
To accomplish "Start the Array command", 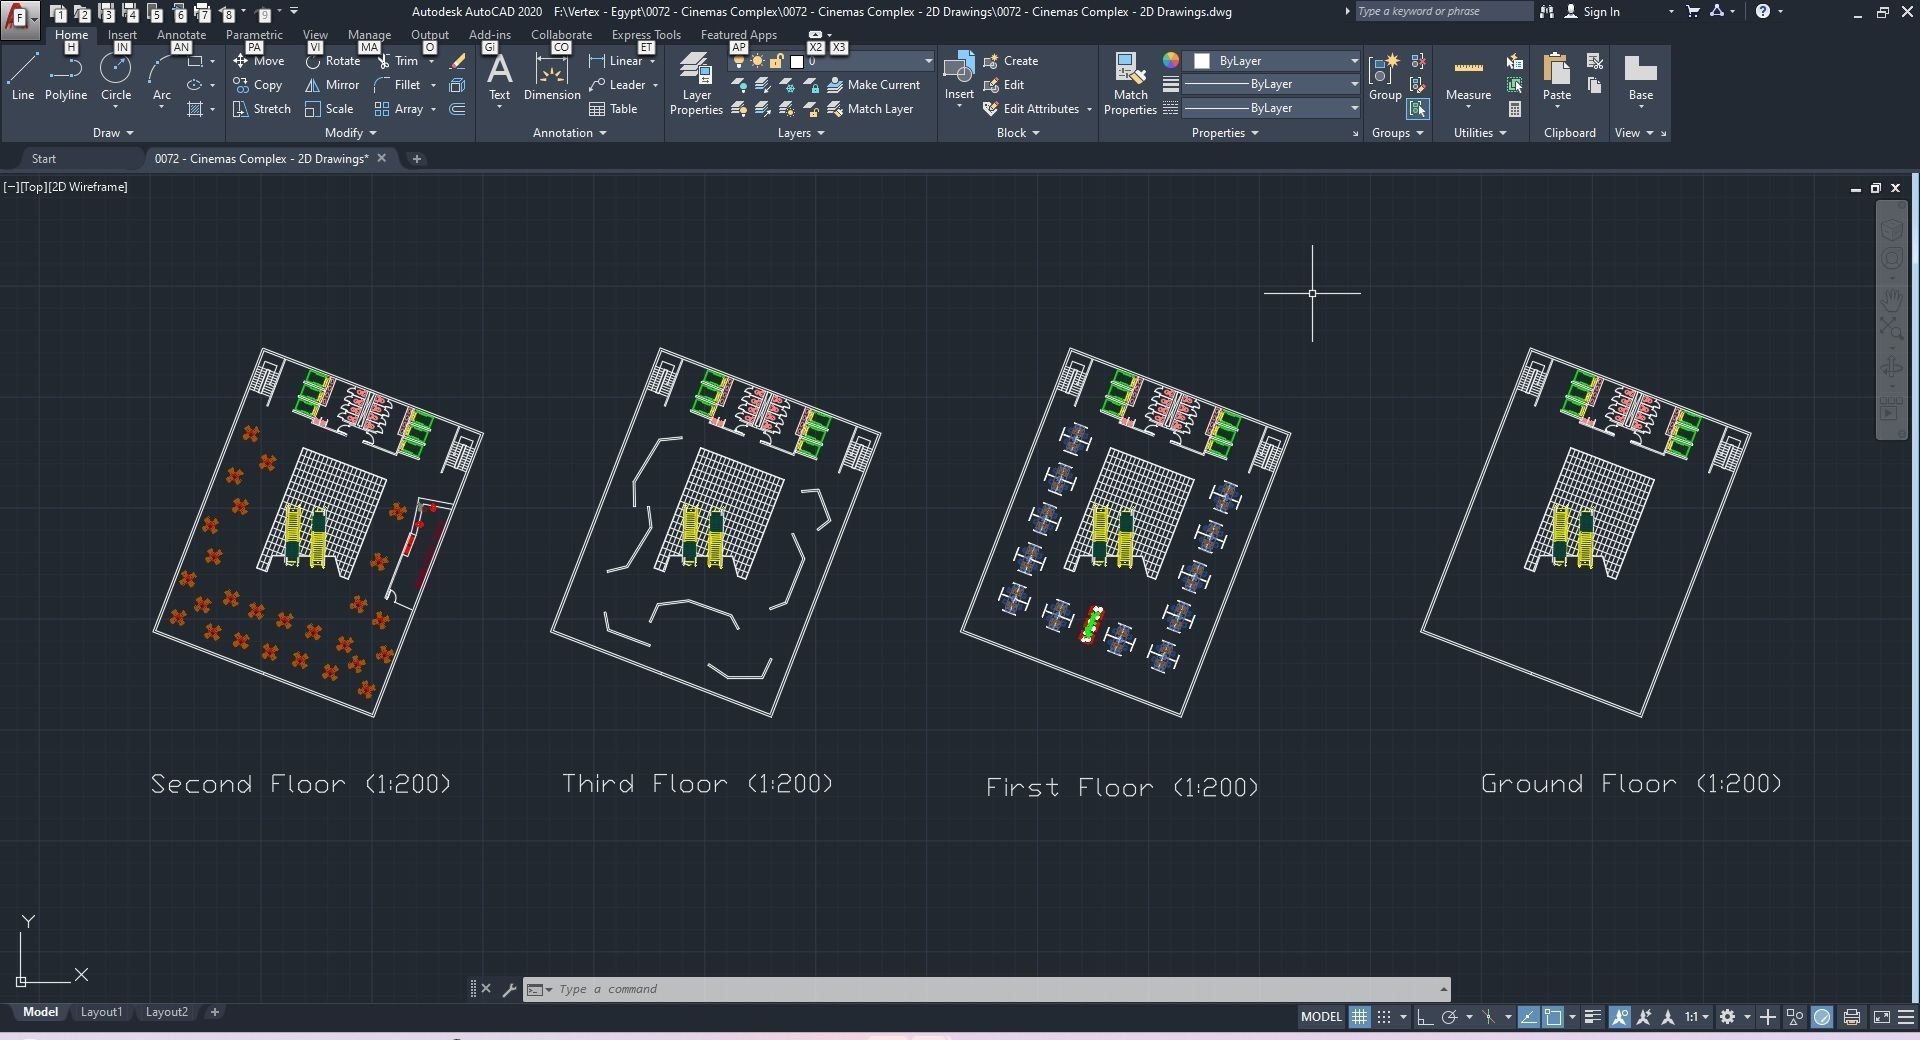I will 399,109.
